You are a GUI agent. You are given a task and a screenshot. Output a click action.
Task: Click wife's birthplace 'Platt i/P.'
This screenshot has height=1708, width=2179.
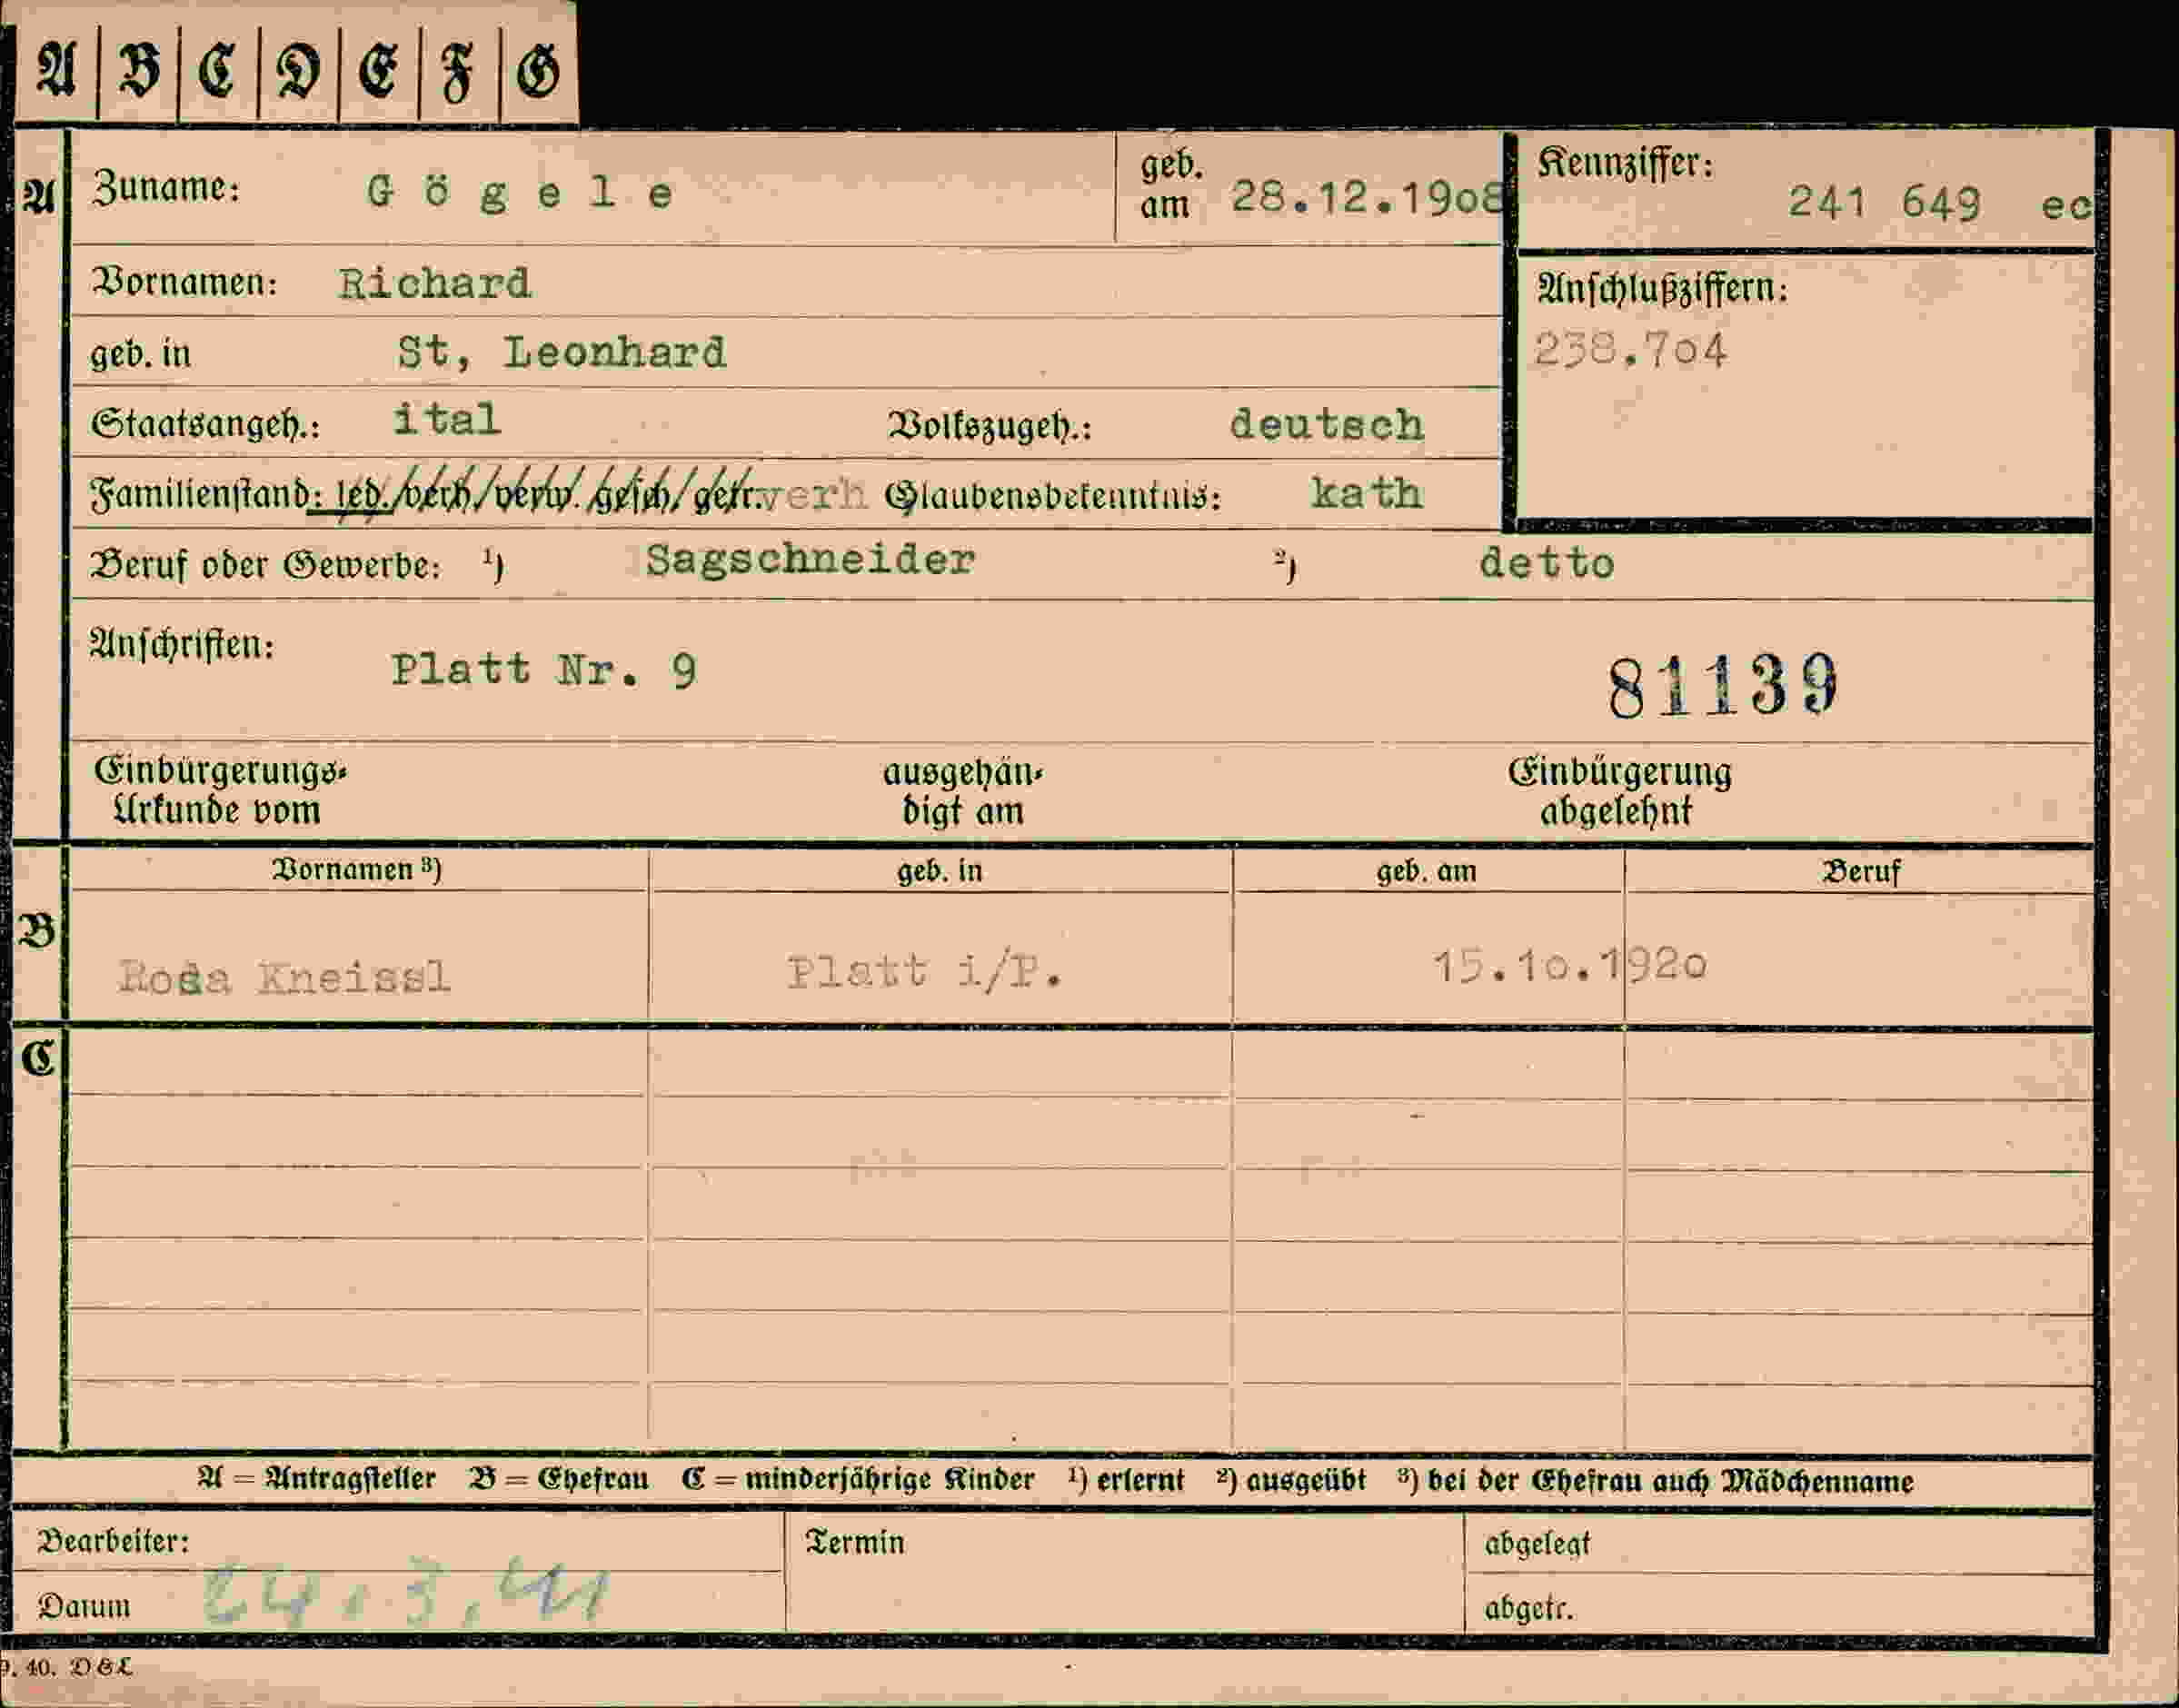point(924,972)
